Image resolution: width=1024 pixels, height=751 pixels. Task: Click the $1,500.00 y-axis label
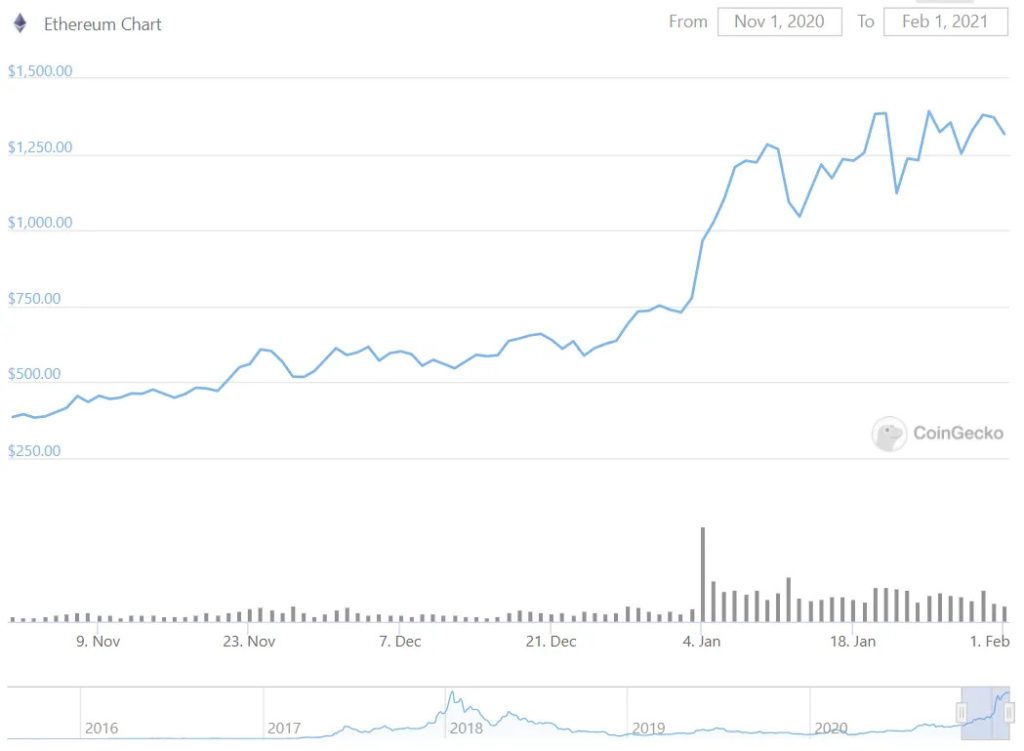coord(40,71)
